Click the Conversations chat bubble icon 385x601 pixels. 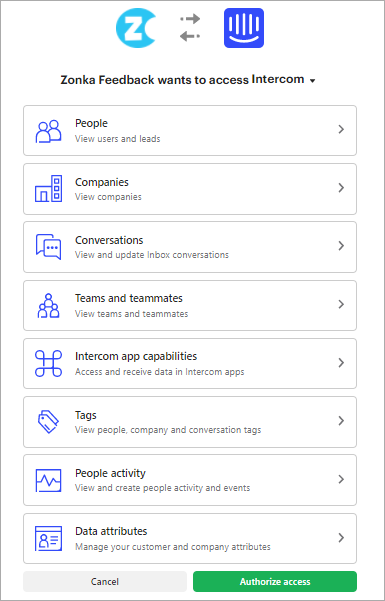click(x=48, y=247)
